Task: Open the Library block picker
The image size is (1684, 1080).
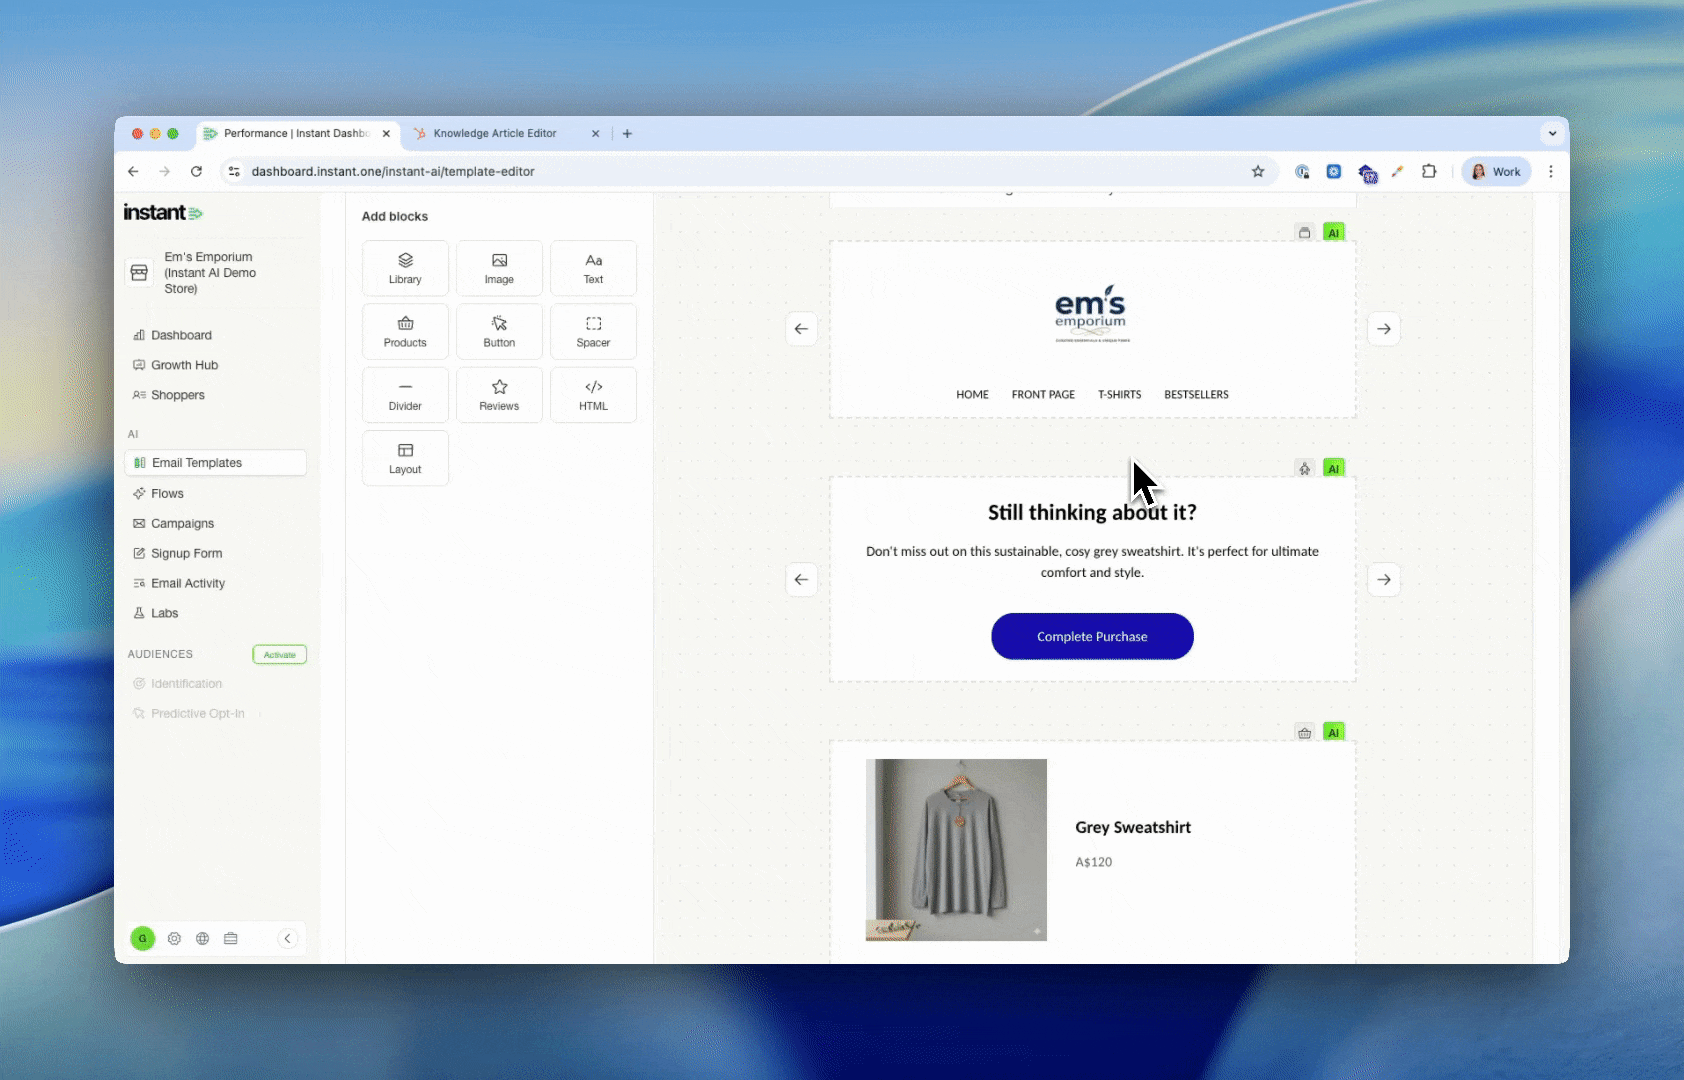Action: tap(405, 267)
